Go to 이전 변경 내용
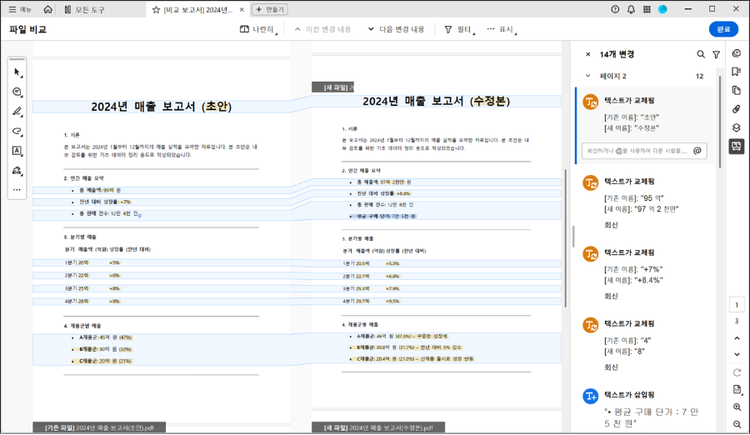The width and height of the screenshot is (750, 435). [x=323, y=30]
